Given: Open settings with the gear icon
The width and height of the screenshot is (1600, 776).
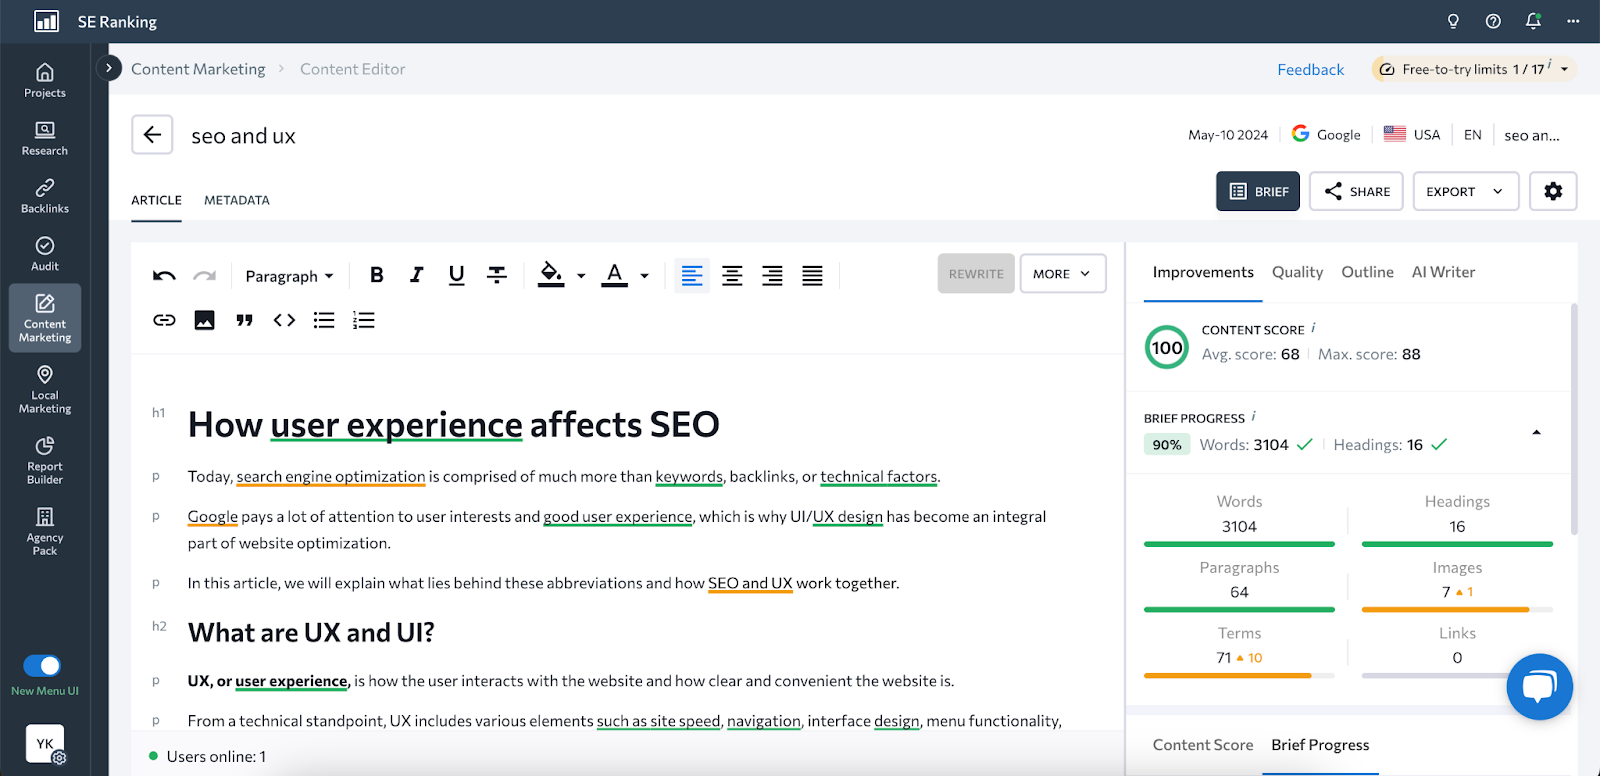Looking at the screenshot, I should coord(1552,191).
